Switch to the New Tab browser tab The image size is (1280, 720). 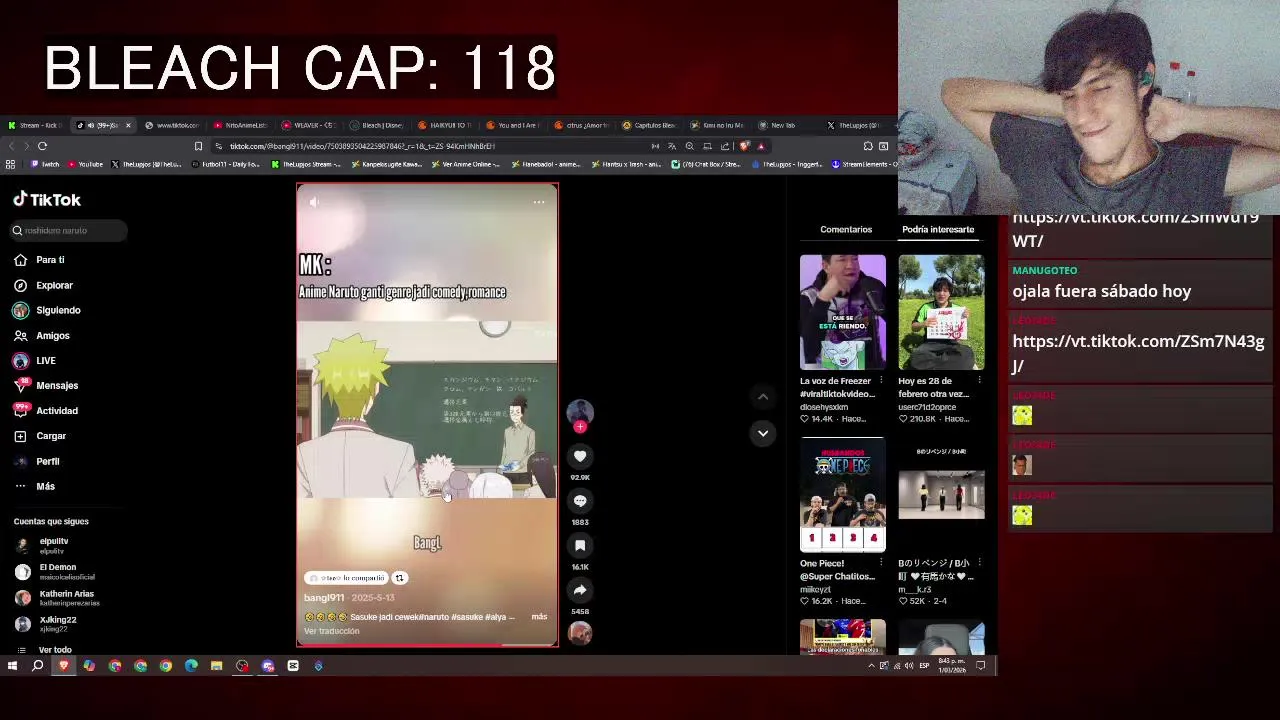tap(782, 125)
